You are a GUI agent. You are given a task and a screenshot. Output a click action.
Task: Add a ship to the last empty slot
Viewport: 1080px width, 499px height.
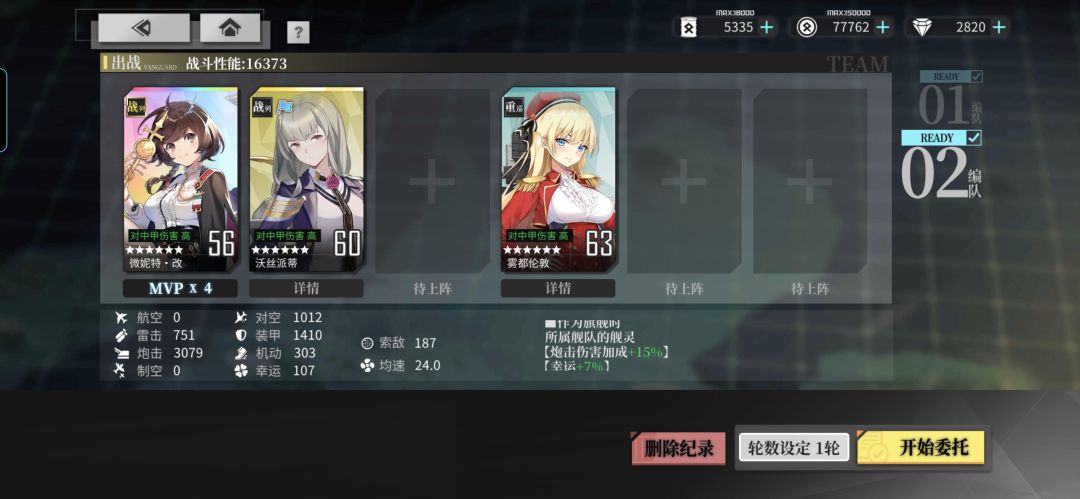[810, 181]
